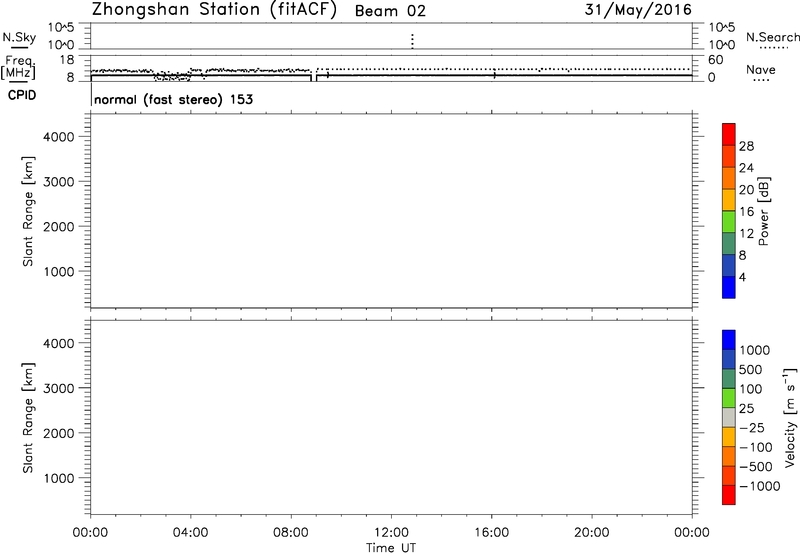Click the yellow swatch in Power colorbar
This screenshot has height=554, width=800.
pos(729,199)
